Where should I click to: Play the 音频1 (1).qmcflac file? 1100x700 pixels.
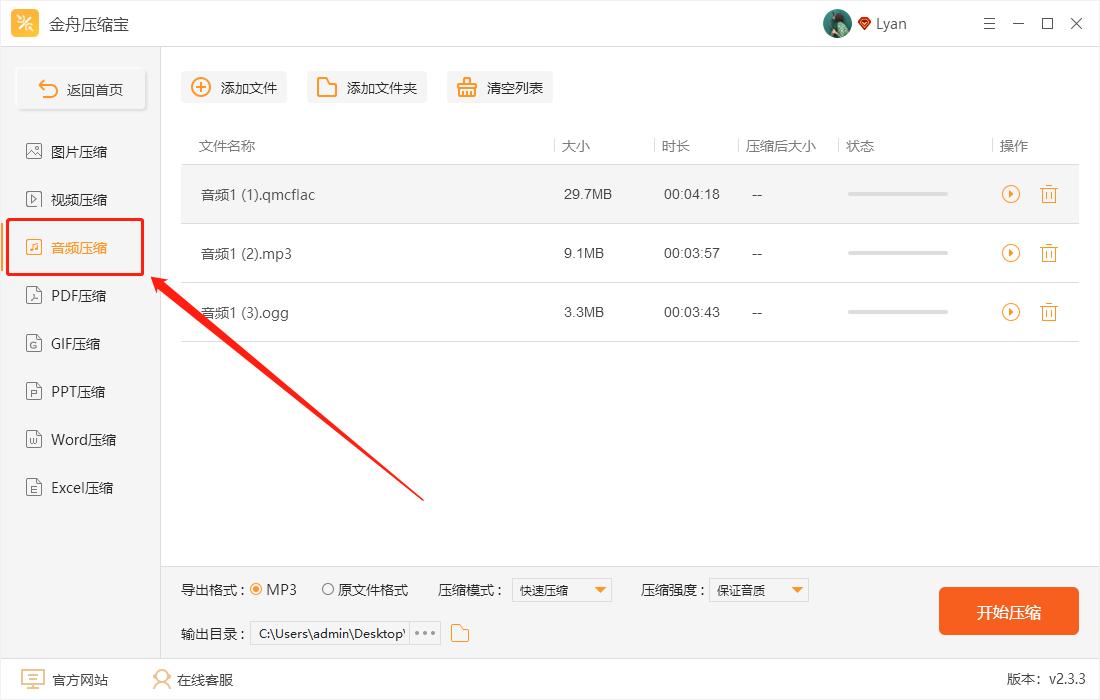point(1010,194)
